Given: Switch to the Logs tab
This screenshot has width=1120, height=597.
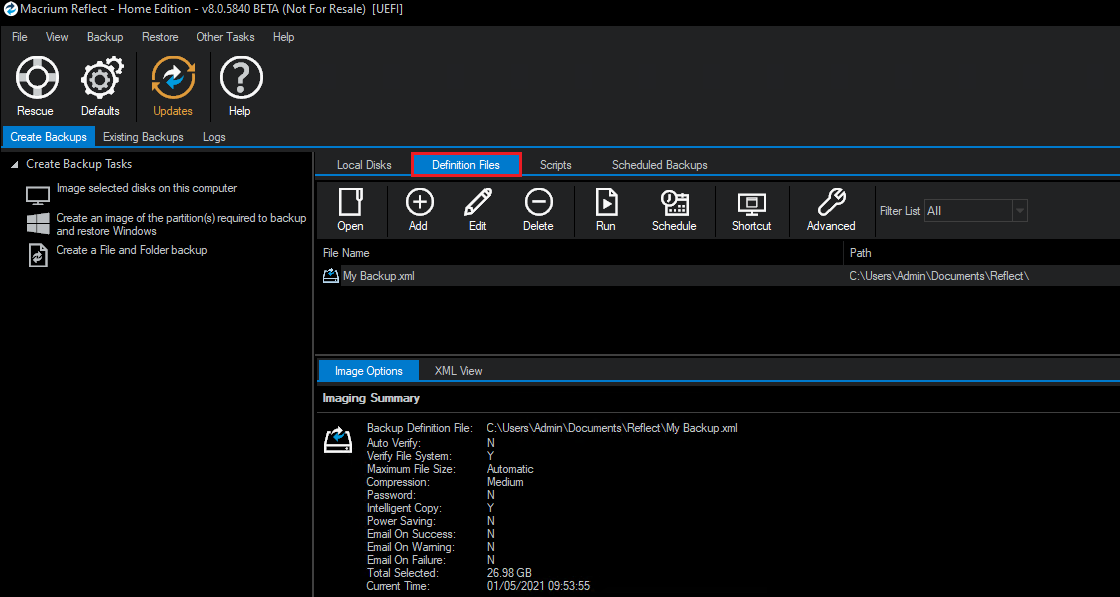Looking at the screenshot, I should click(x=214, y=136).
